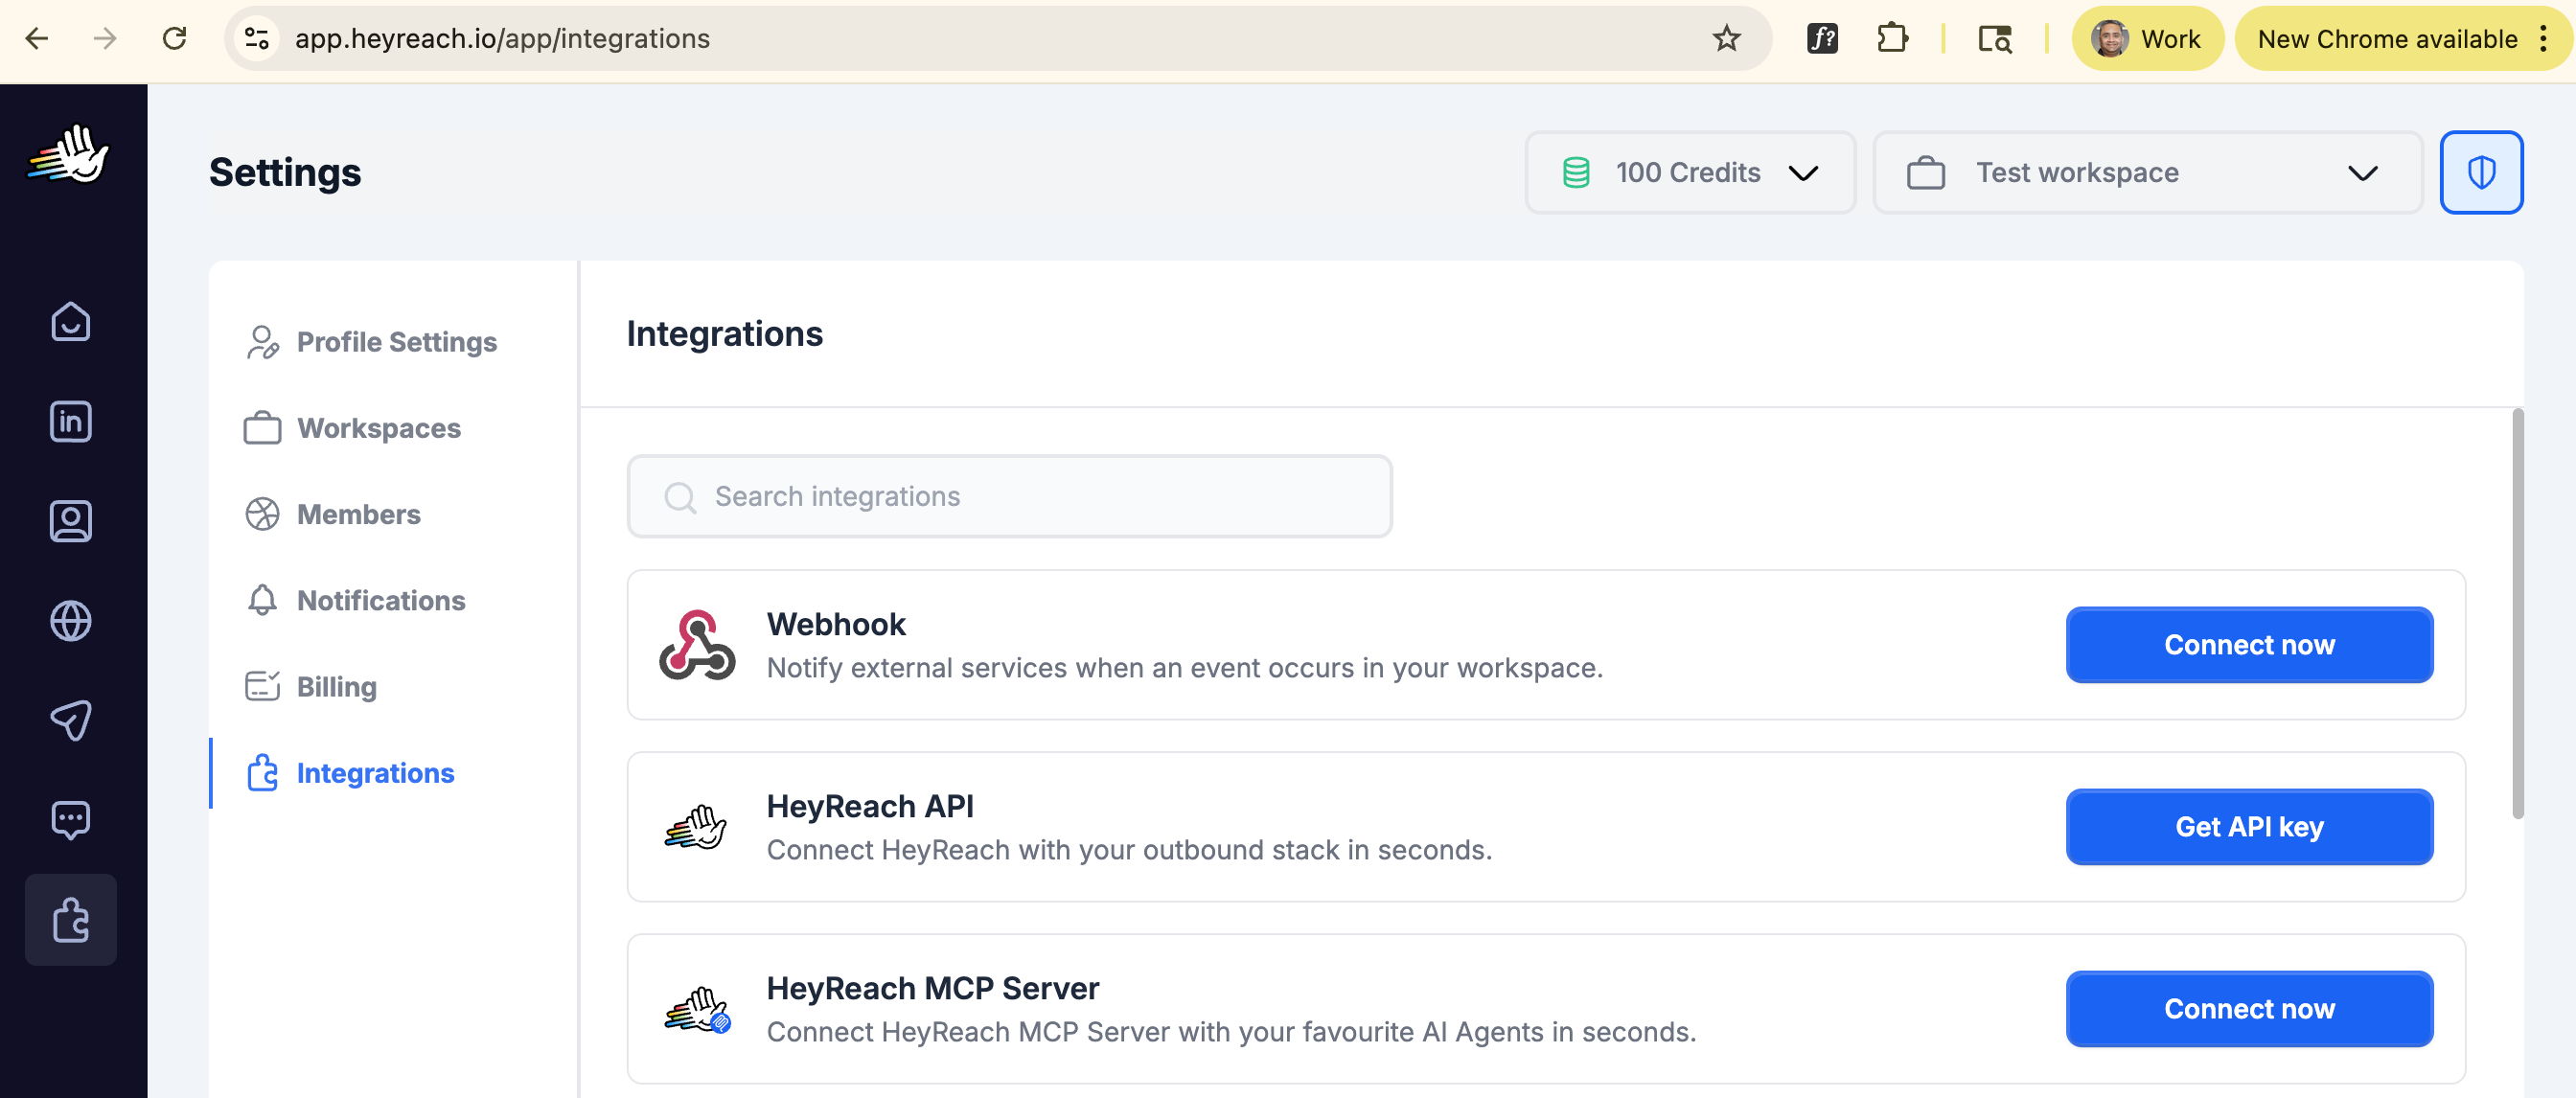
Task: Open the Notifications settings tab
Action: pyautogui.click(x=380, y=601)
